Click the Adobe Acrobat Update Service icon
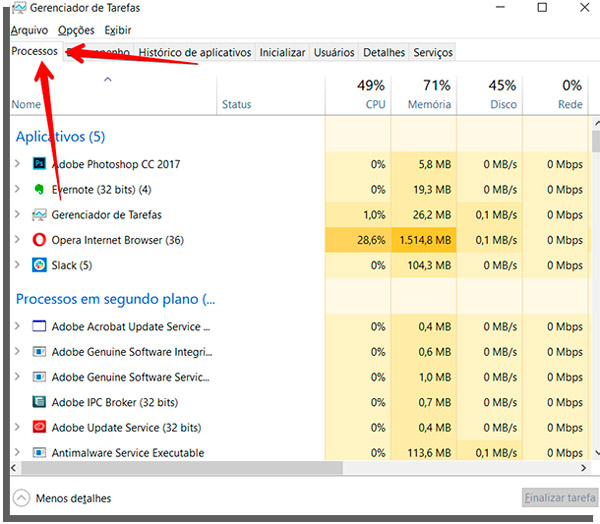 (39, 326)
